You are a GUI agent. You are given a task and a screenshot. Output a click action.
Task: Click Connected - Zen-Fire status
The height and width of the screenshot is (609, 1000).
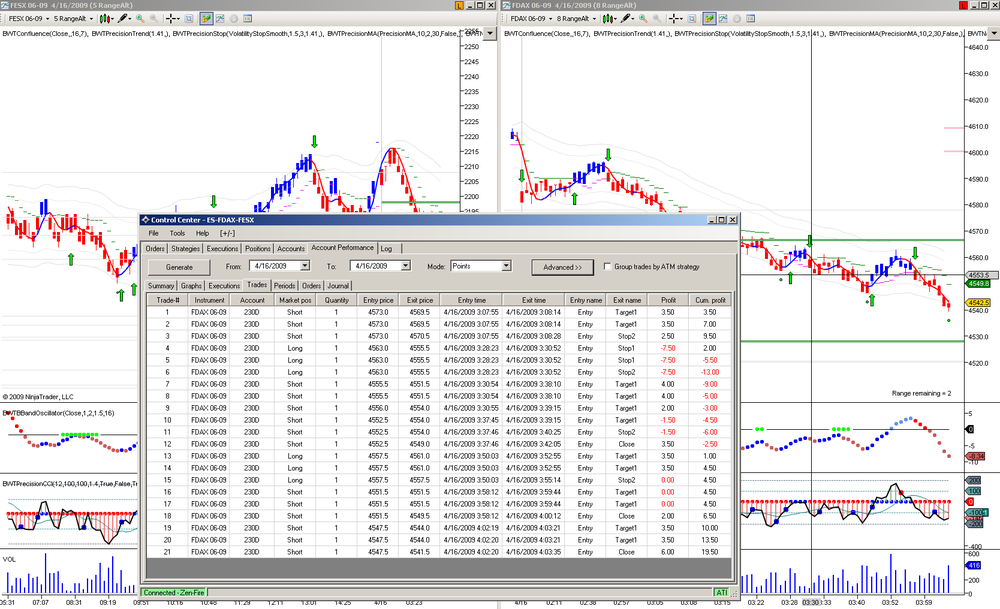(173, 592)
